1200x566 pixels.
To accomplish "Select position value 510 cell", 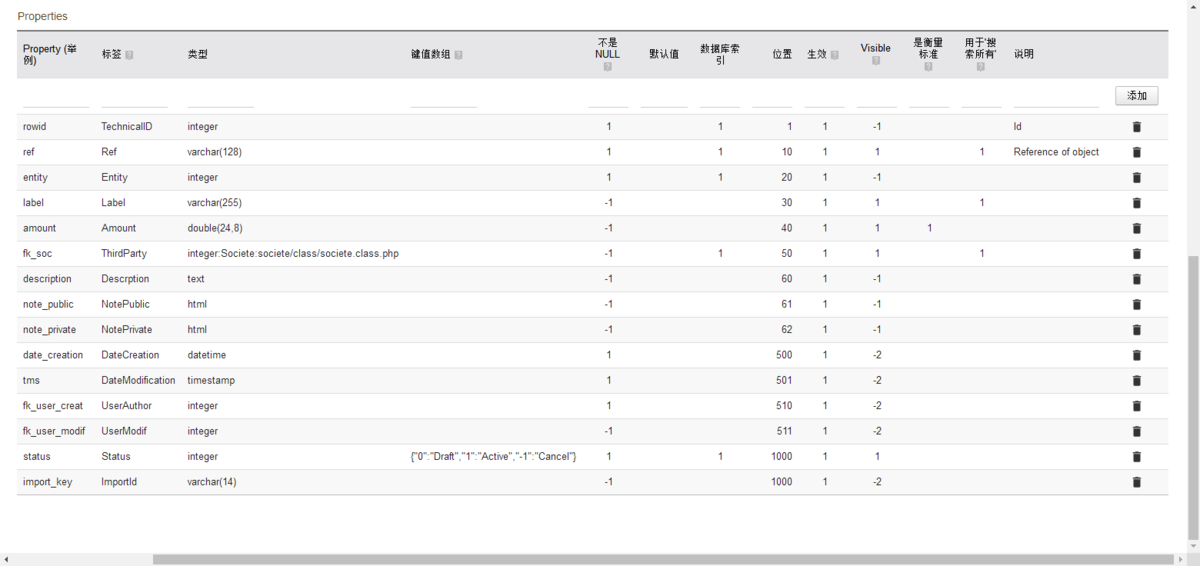I will click(783, 406).
